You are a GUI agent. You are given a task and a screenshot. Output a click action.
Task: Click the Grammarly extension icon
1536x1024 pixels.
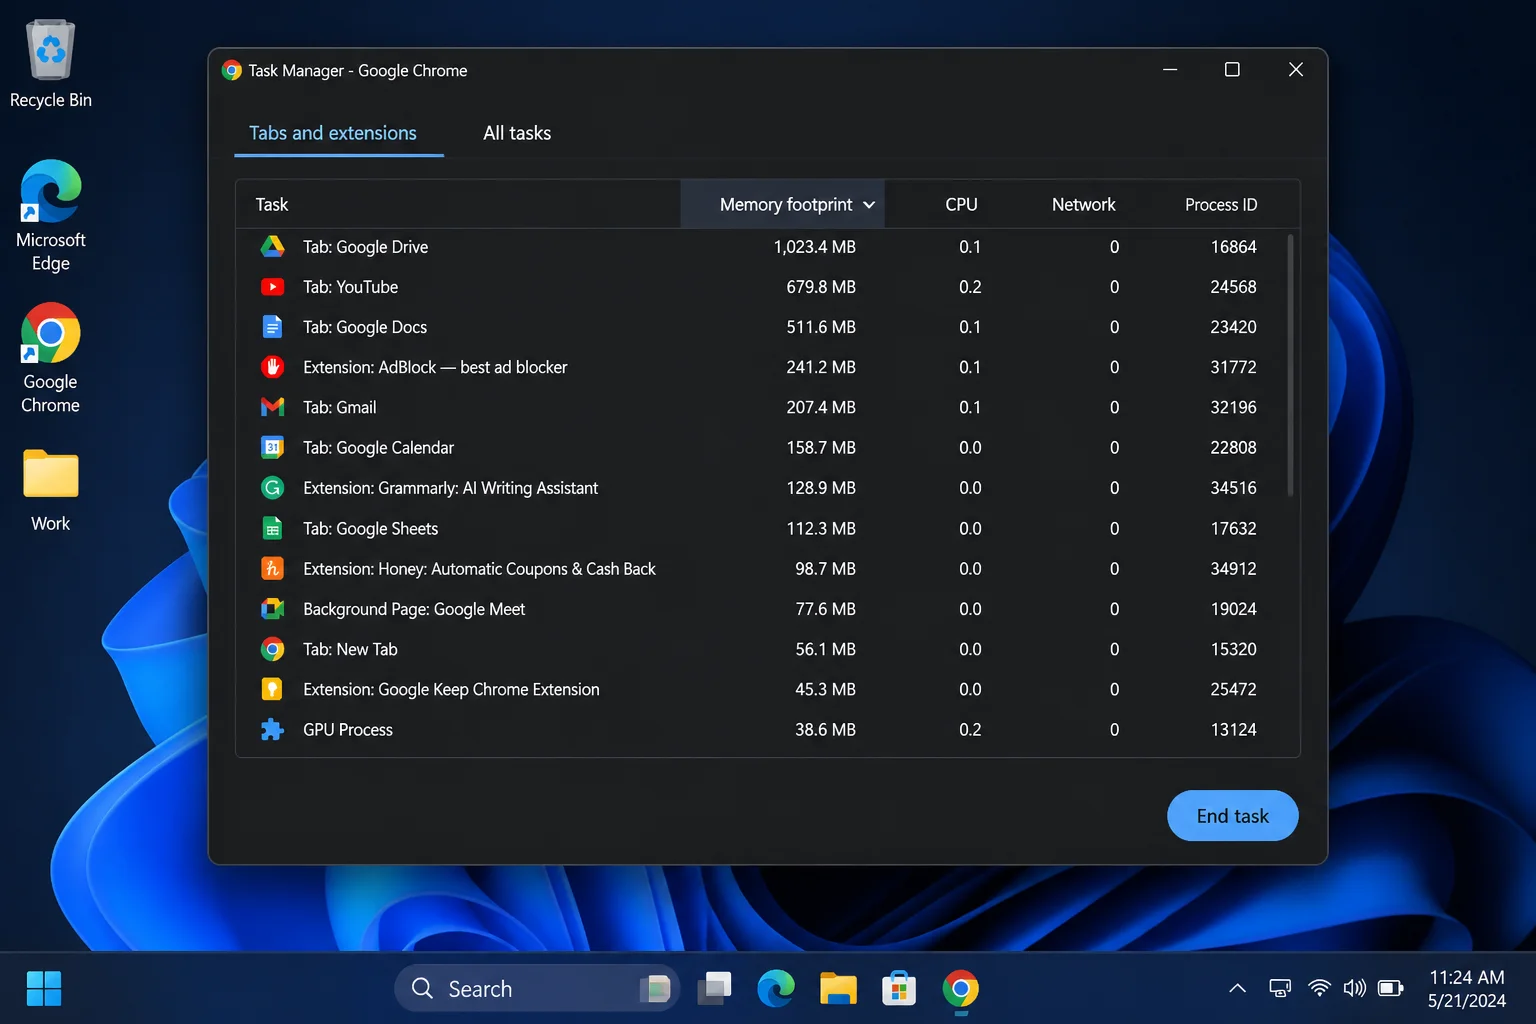pos(272,488)
